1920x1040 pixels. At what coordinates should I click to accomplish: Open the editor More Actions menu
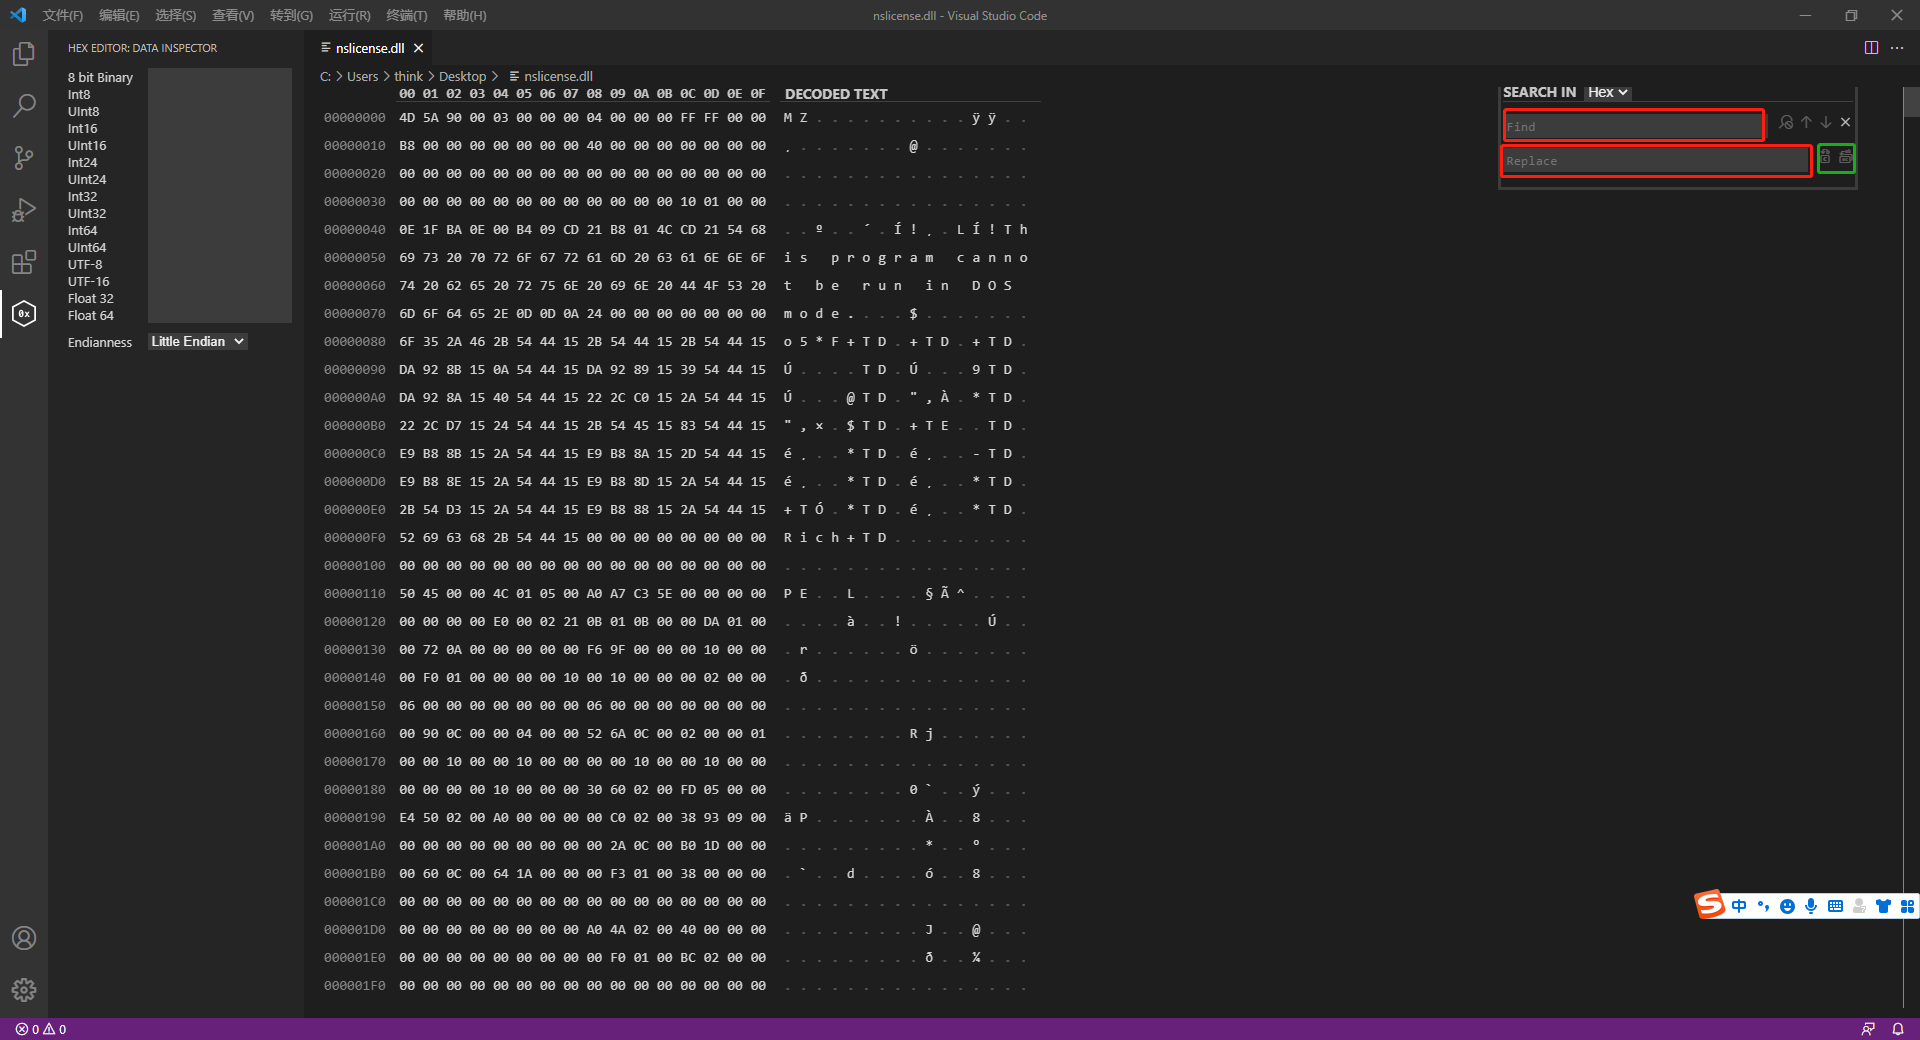coord(1897,48)
